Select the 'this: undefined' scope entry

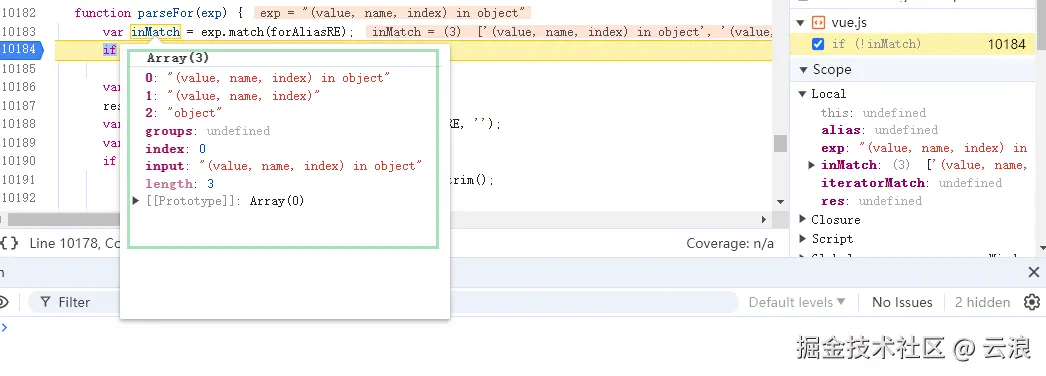pos(873,113)
